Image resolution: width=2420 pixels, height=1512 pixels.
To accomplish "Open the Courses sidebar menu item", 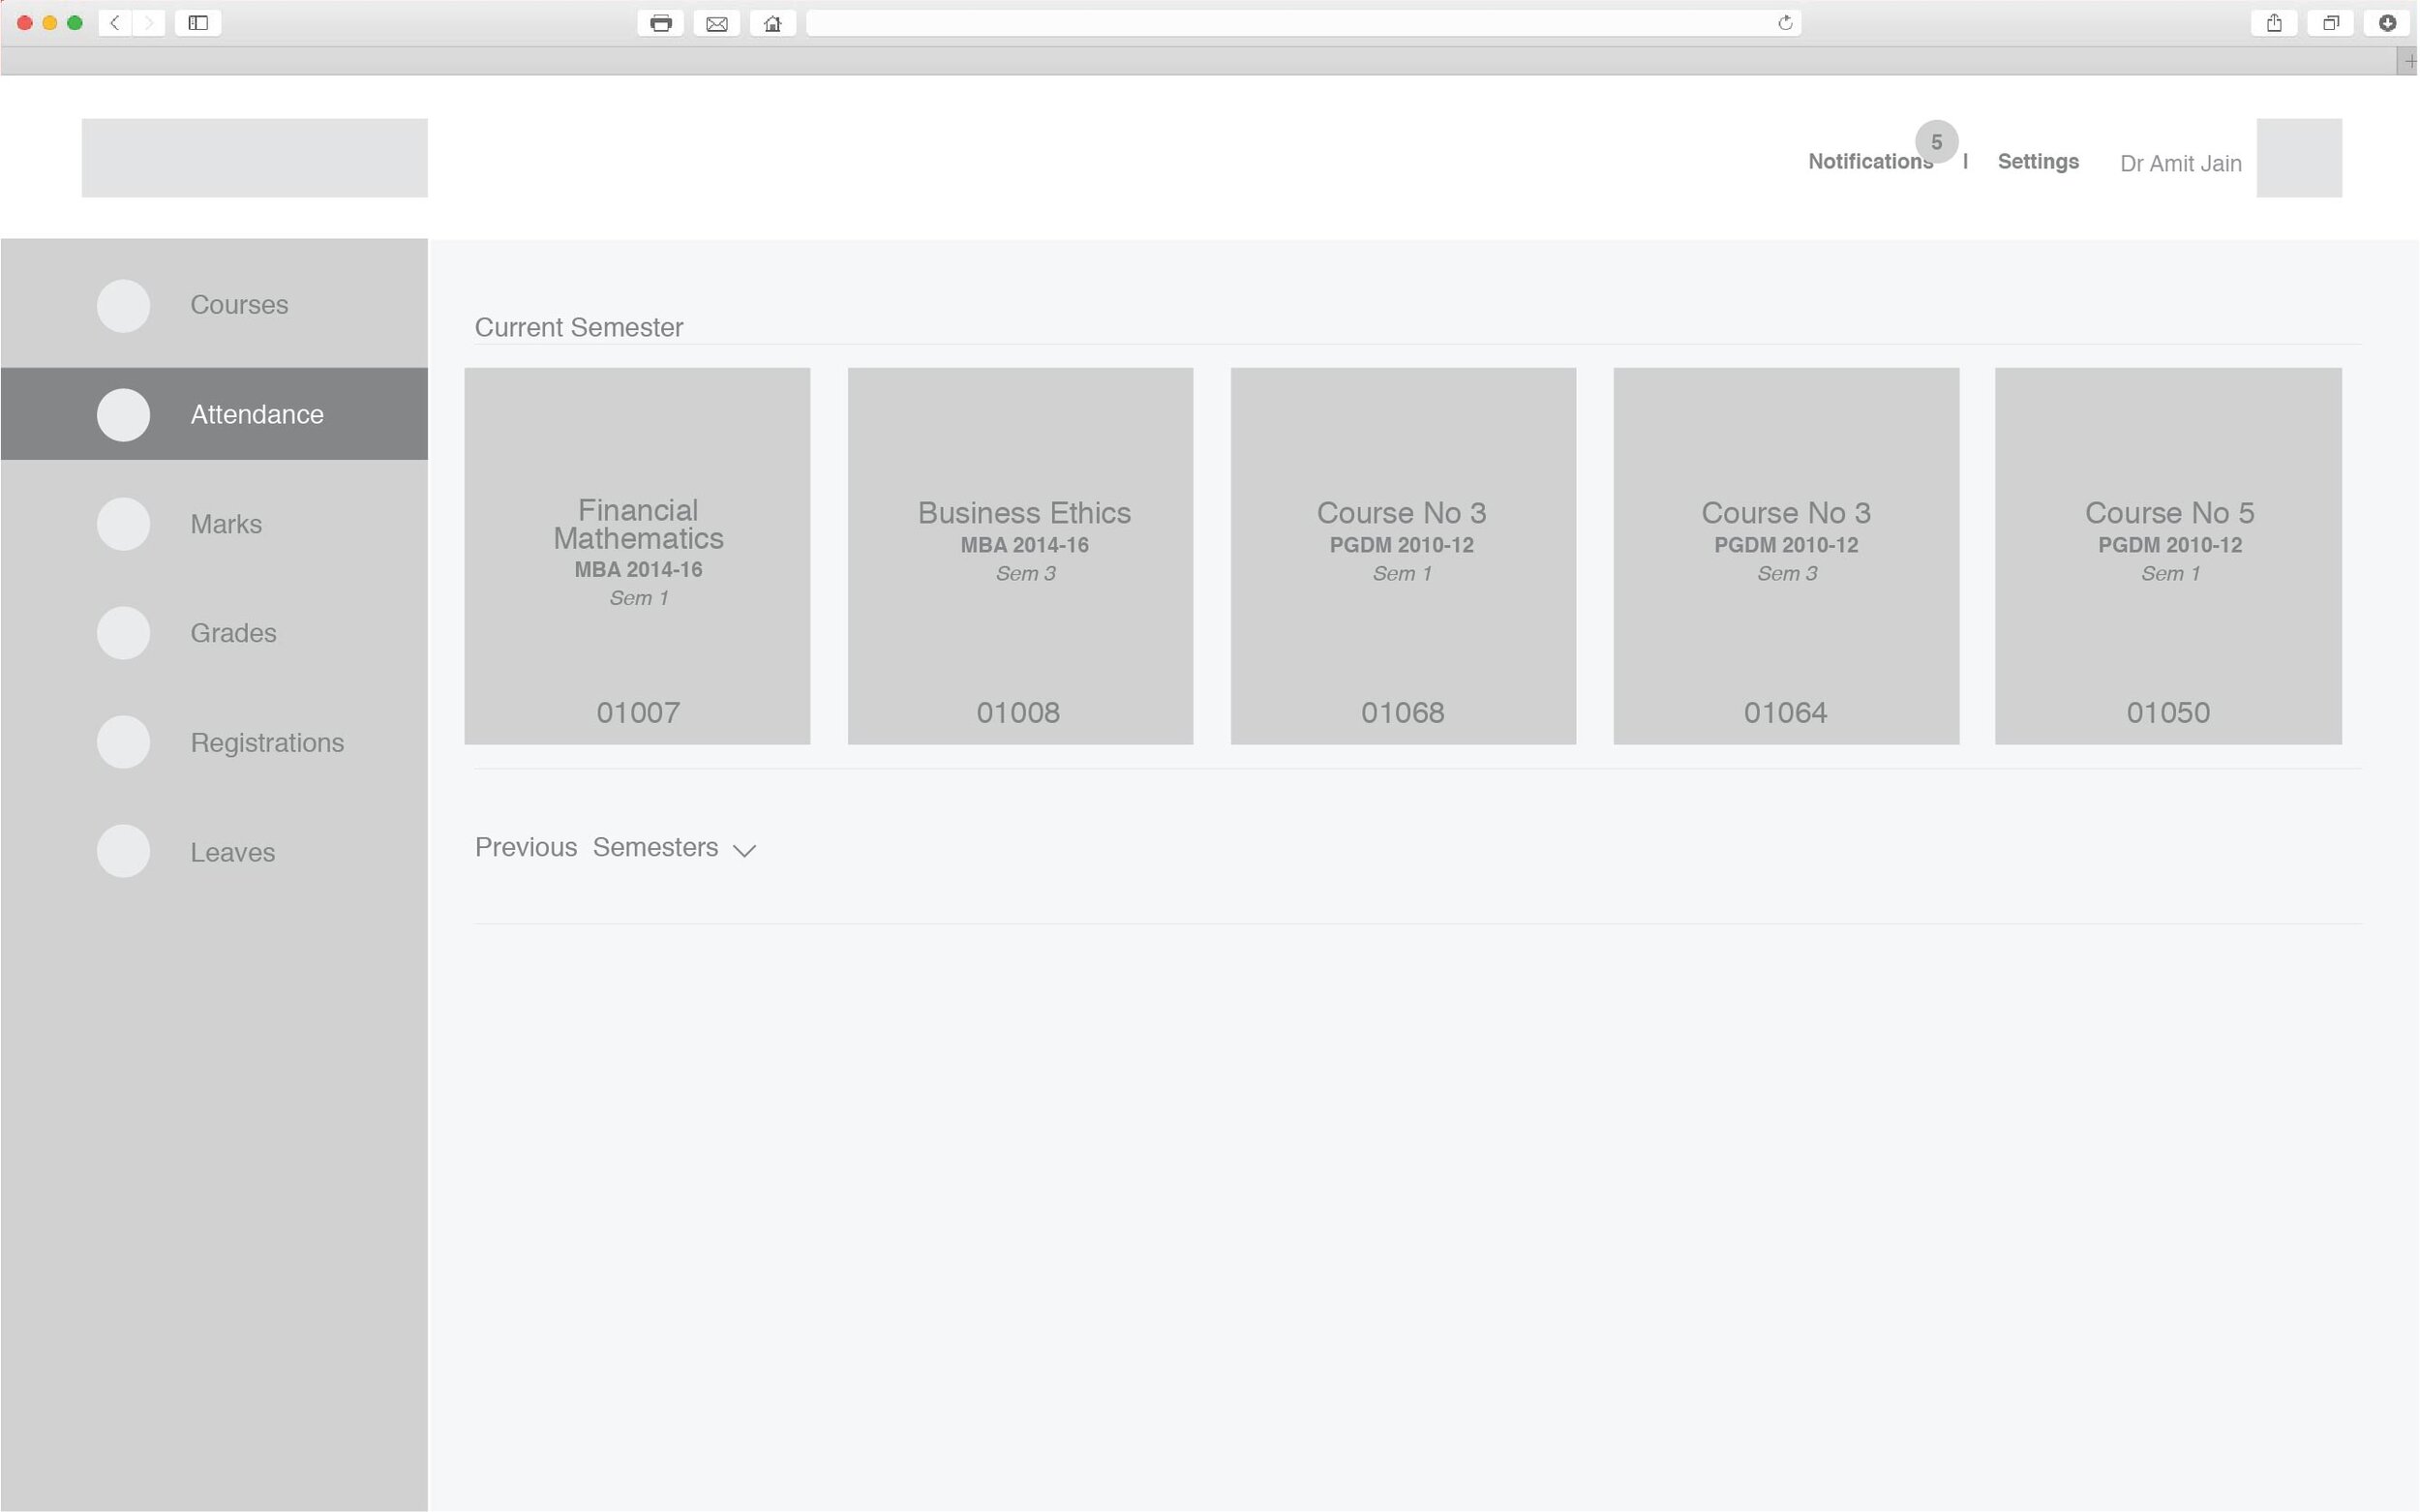I will pyautogui.click(x=239, y=305).
